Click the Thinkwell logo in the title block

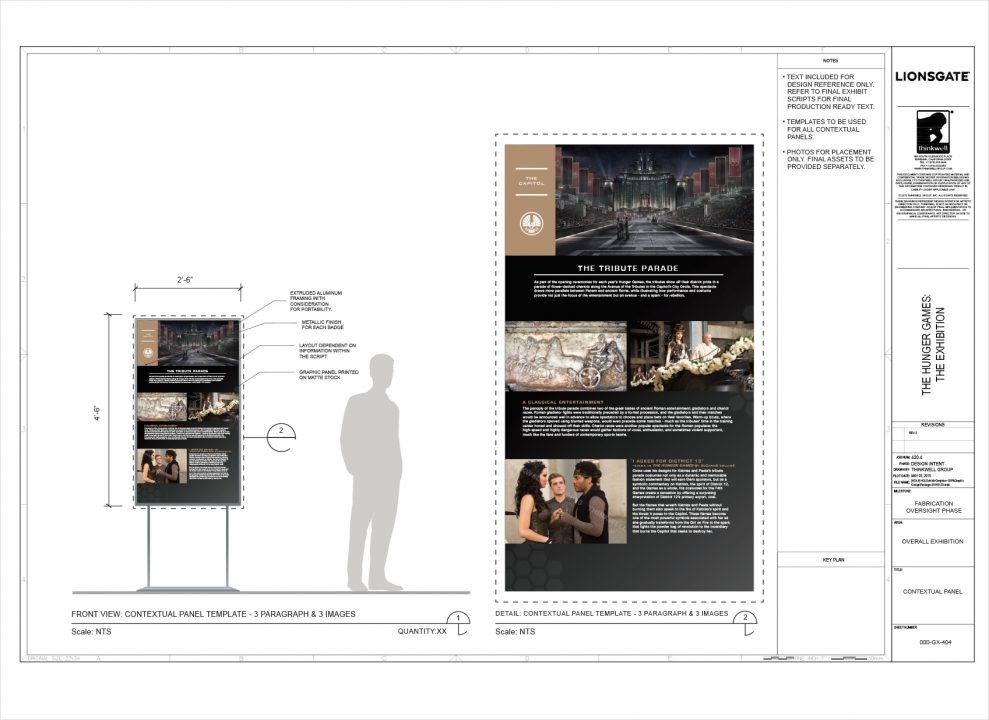pyautogui.click(x=932, y=130)
